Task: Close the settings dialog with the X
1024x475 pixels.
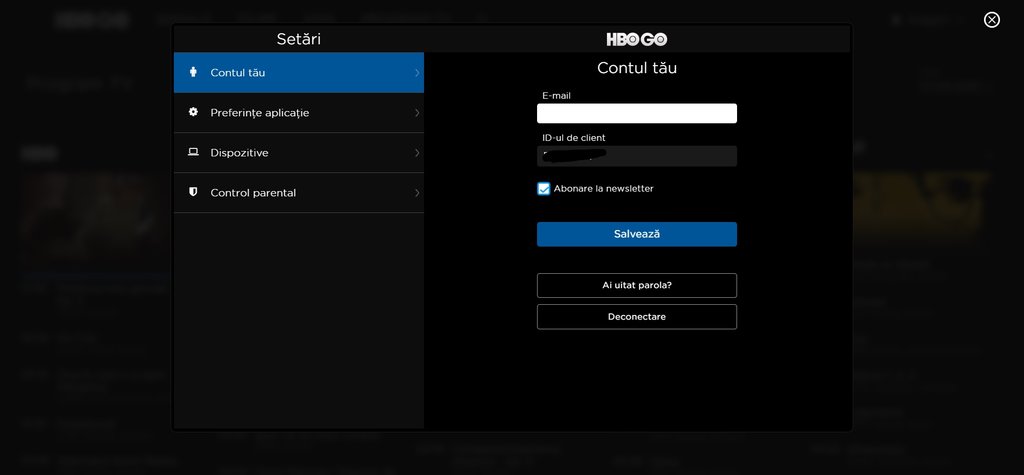Action: (x=991, y=20)
